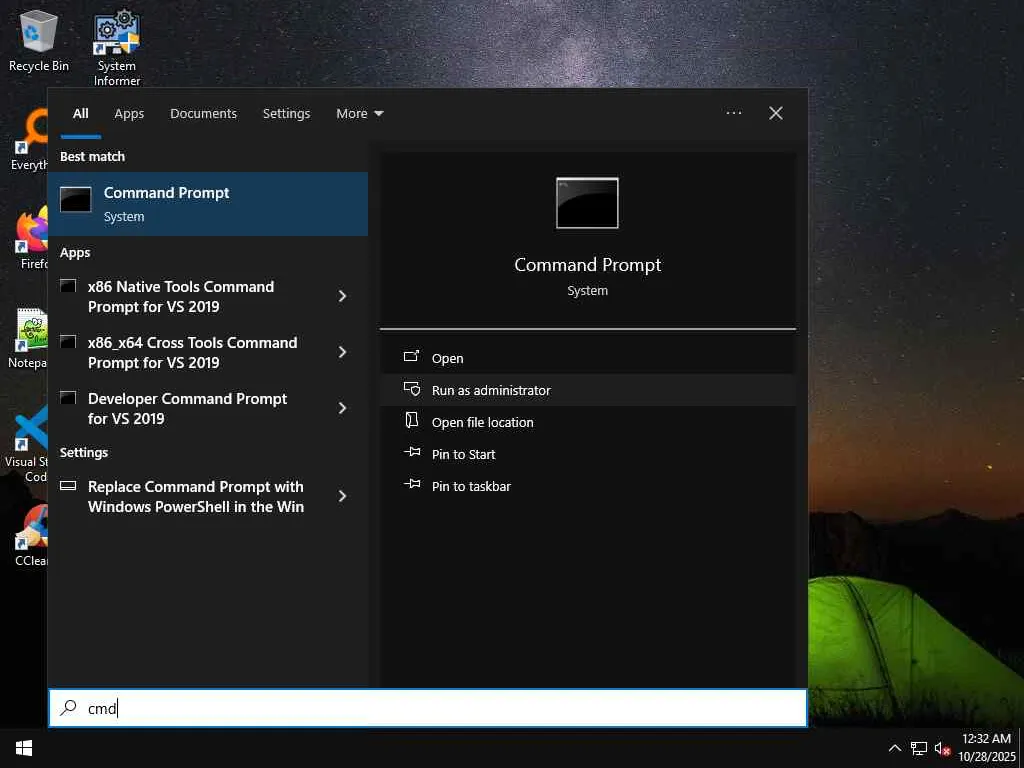Expand Replace Command Prompt setting arrow
The height and width of the screenshot is (768, 1024).
[342, 496]
